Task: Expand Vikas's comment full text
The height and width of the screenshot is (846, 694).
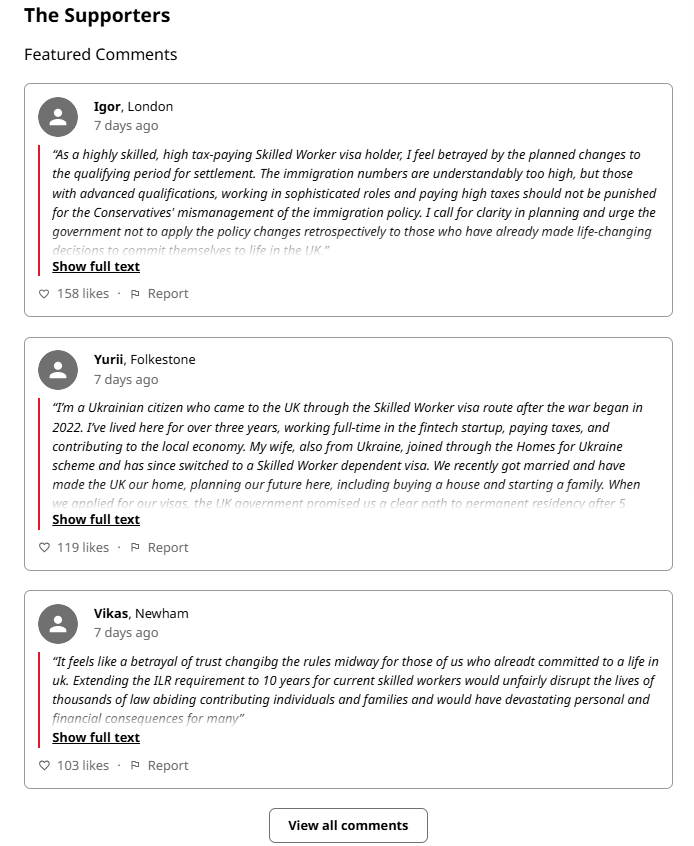Action: (x=96, y=738)
